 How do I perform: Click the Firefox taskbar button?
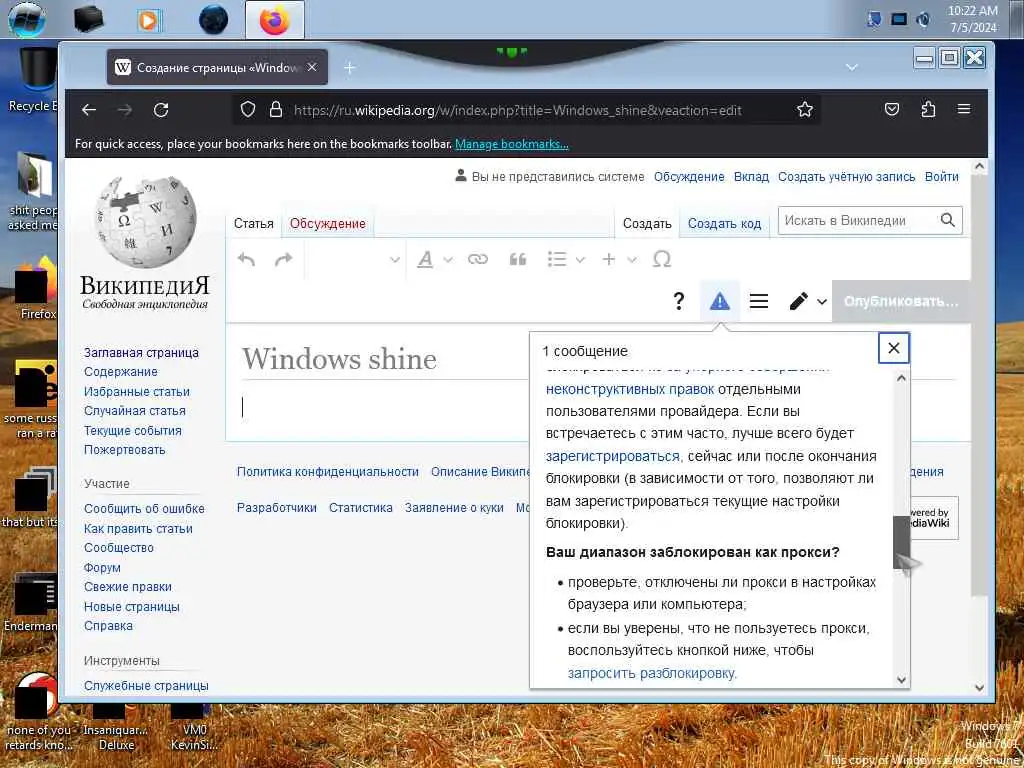pyautogui.click(x=274, y=19)
